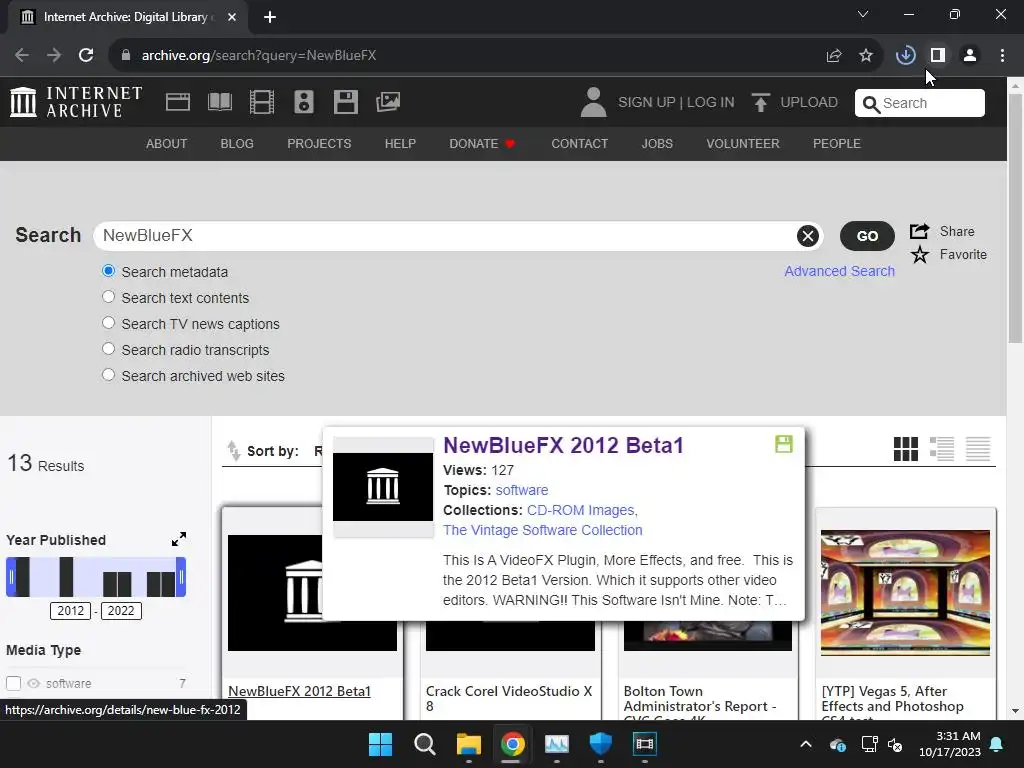This screenshot has width=1024, height=768.
Task: Open a new browser tab
Action: pyautogui.click(x=270, y=17)
